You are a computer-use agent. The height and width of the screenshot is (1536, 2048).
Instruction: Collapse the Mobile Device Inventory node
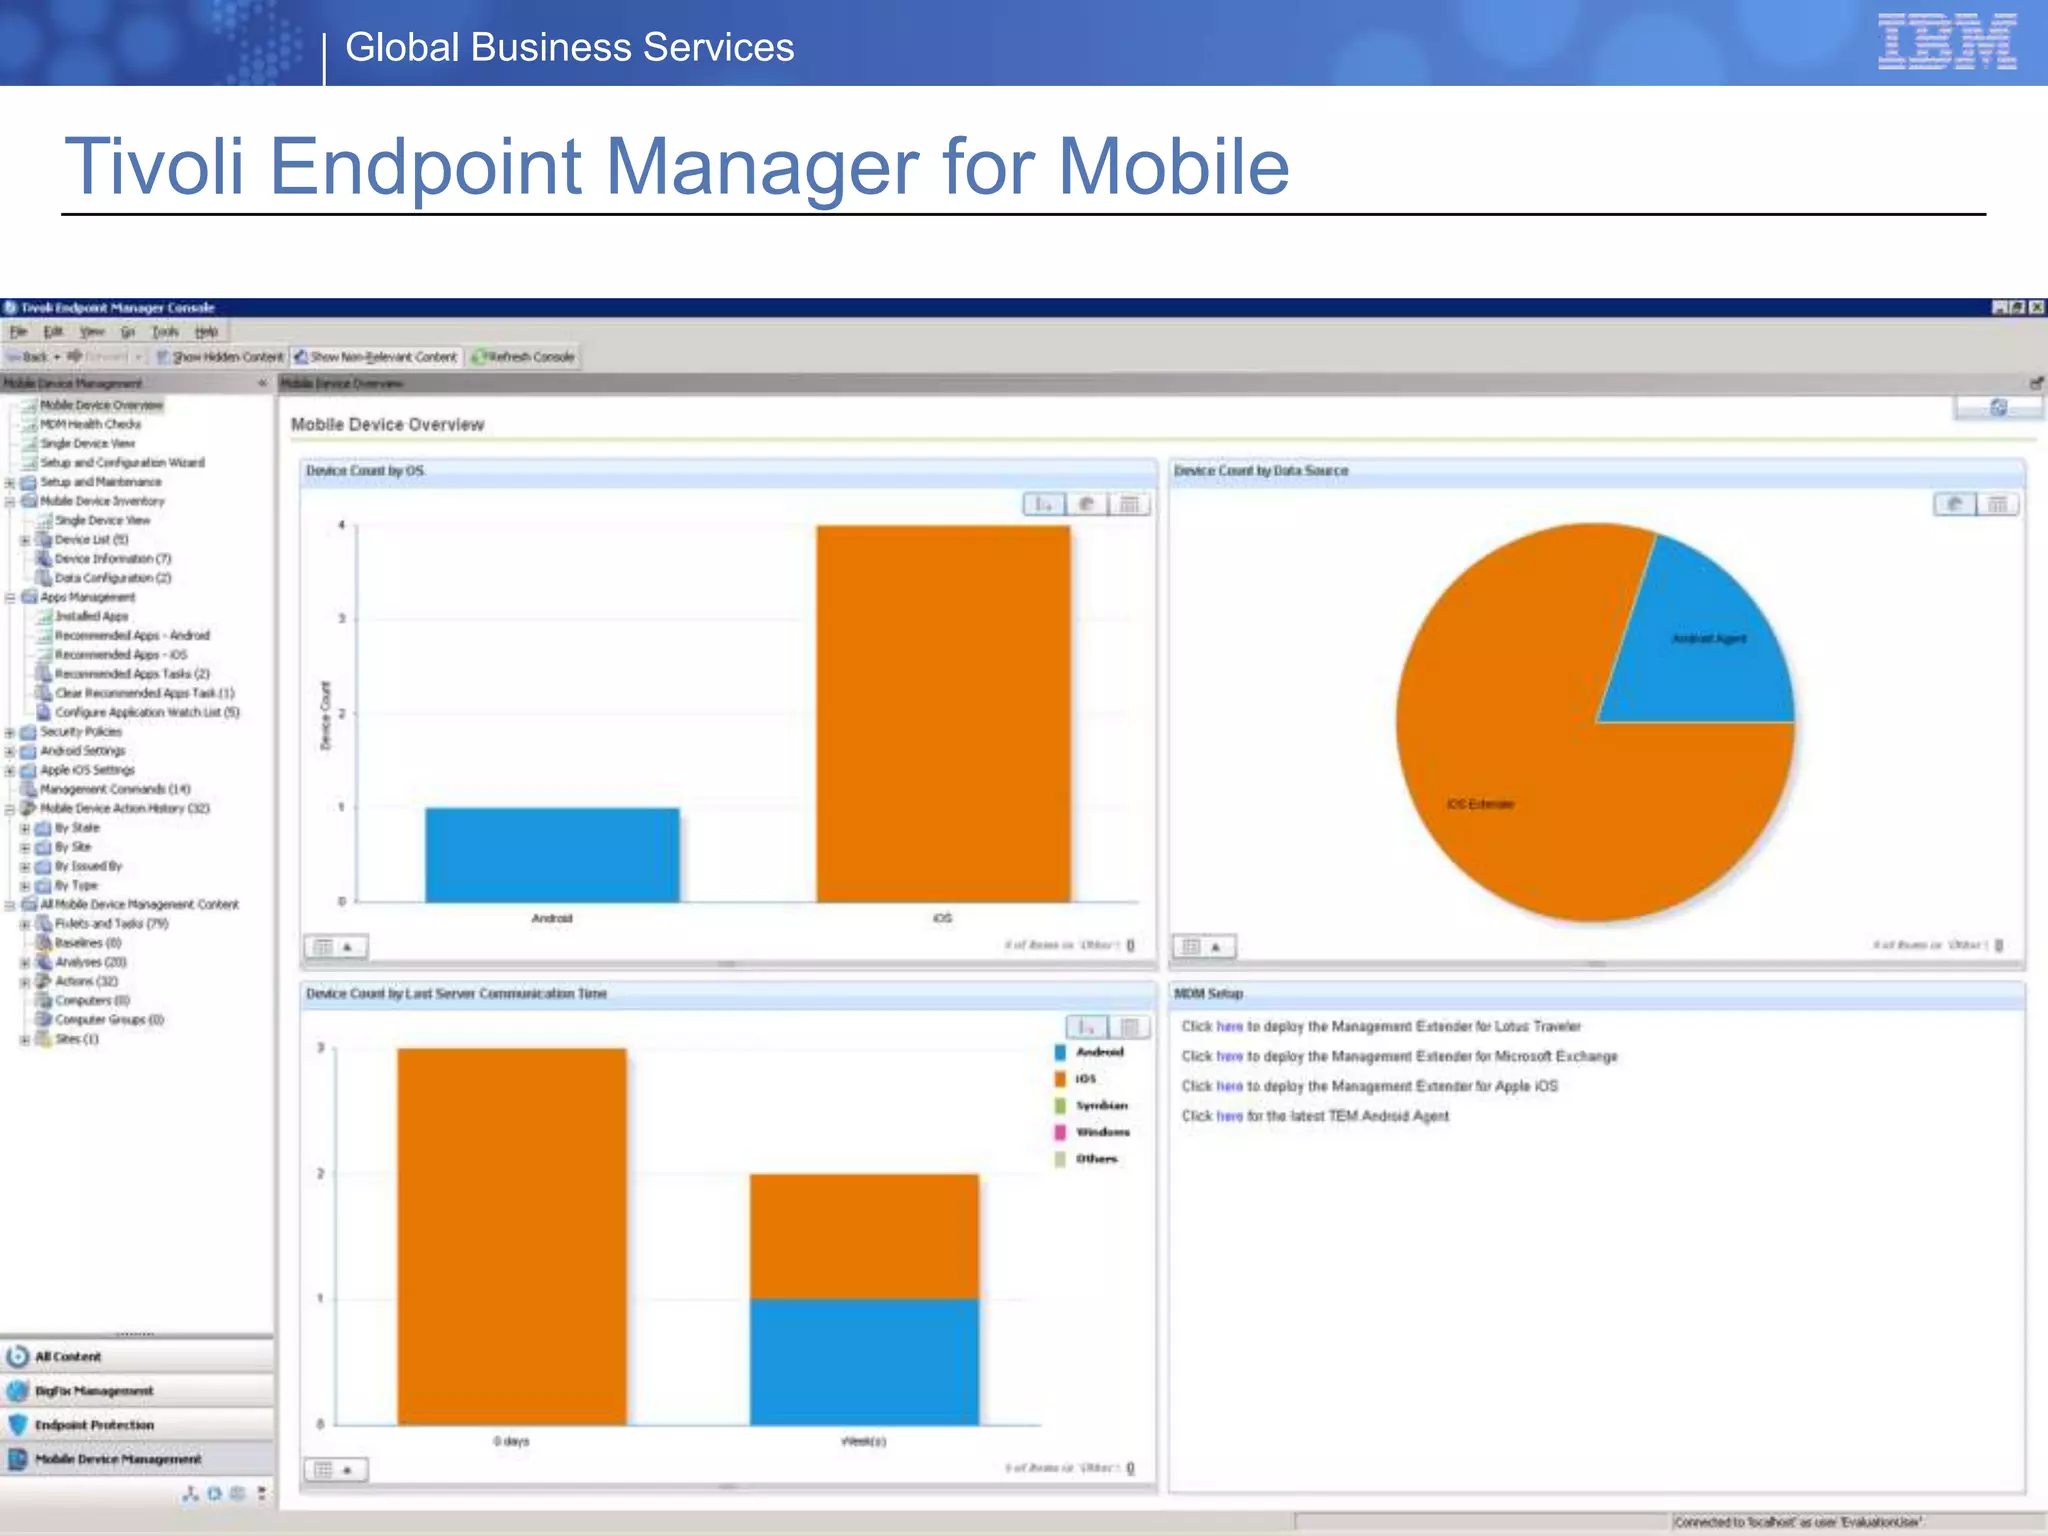(x=10, y=501)
